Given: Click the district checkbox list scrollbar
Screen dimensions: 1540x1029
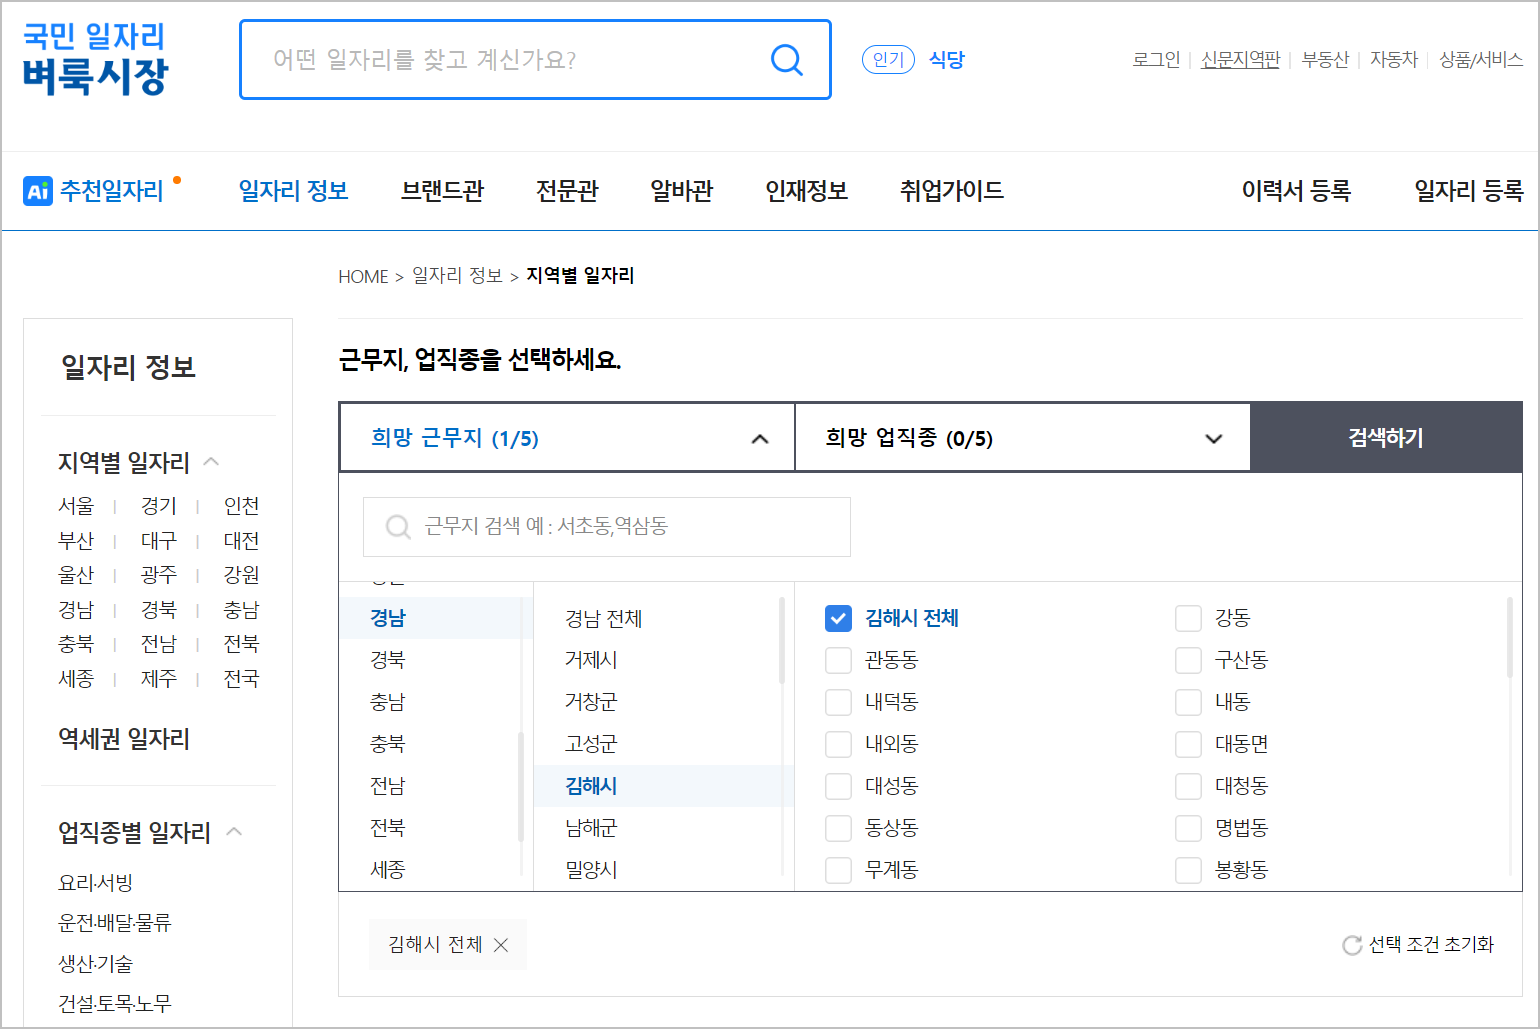Looking at the screenshot, I should pyautogui.click(x=1509, y=638).
